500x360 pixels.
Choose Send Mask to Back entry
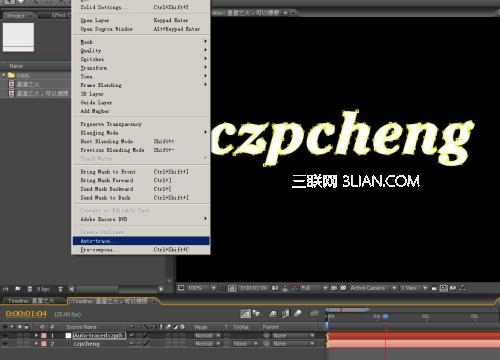click(x=141, y=198)
